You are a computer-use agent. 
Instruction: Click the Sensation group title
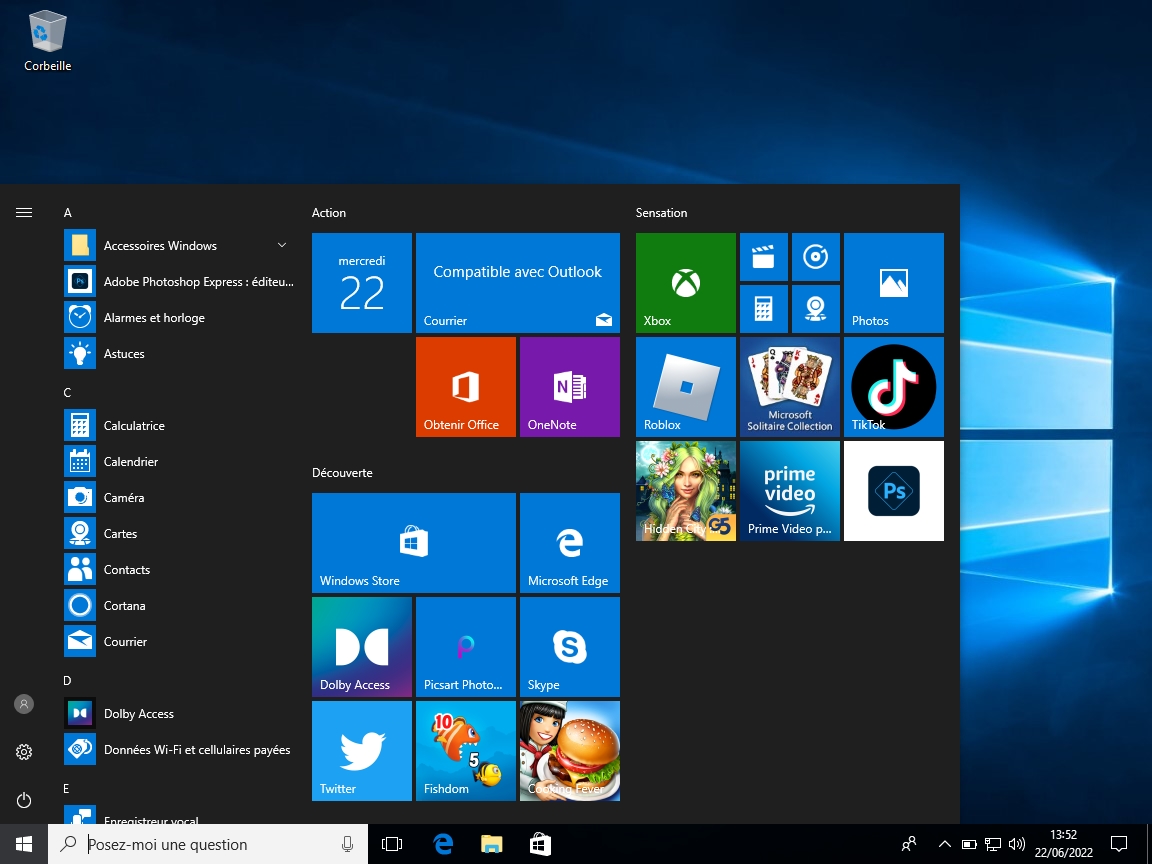click(661, 212)
